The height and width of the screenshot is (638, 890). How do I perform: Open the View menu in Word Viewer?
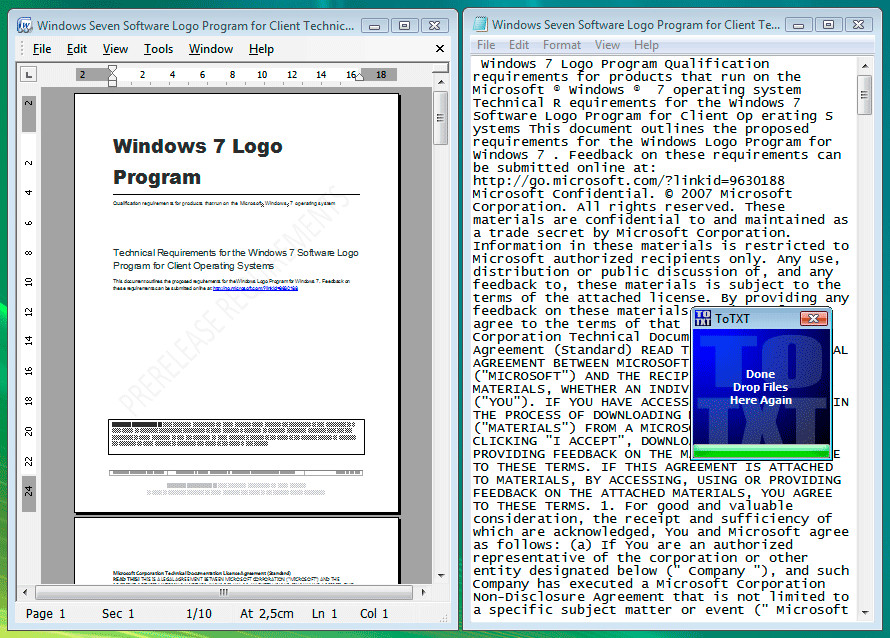tap(115, 49)
